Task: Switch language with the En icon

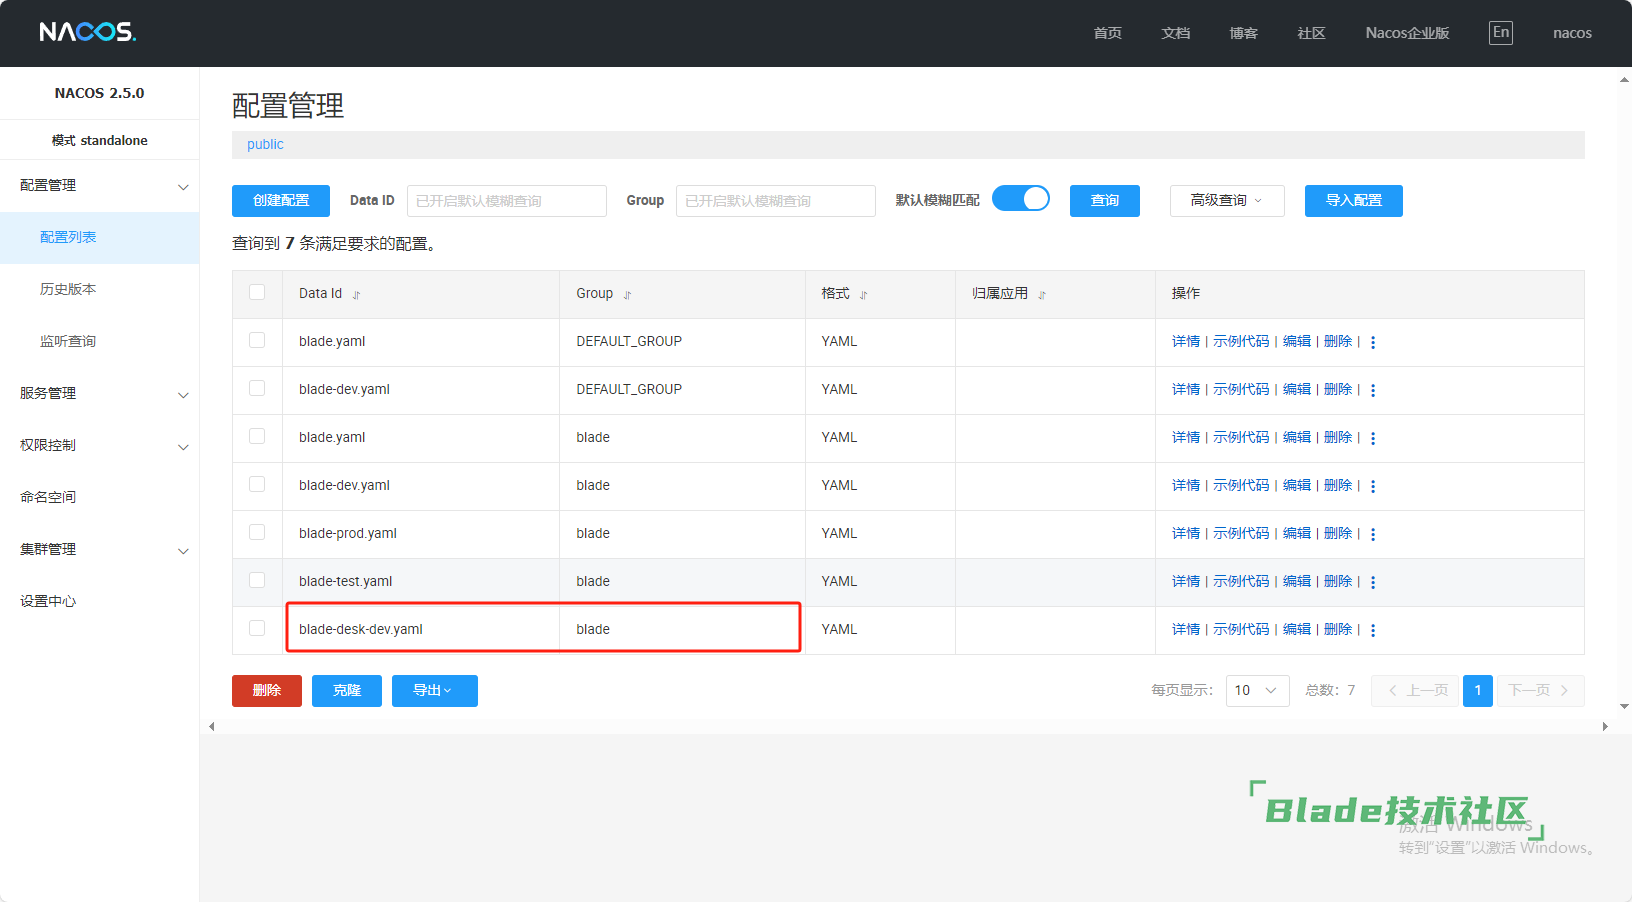Action: pos(1500,32)
